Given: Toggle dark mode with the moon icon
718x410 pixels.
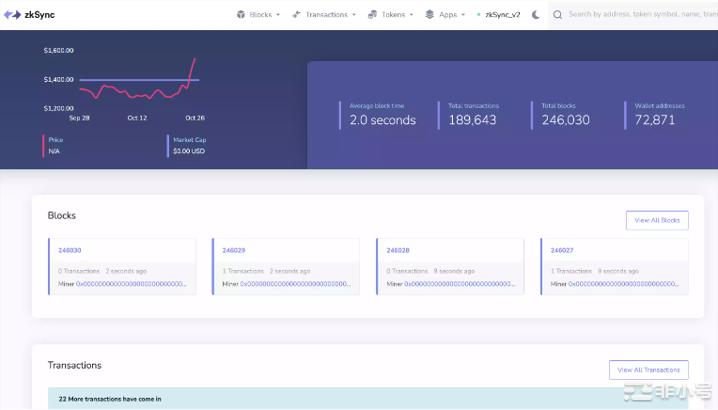Looking at the screenshot, I should (x=535, y=15).
